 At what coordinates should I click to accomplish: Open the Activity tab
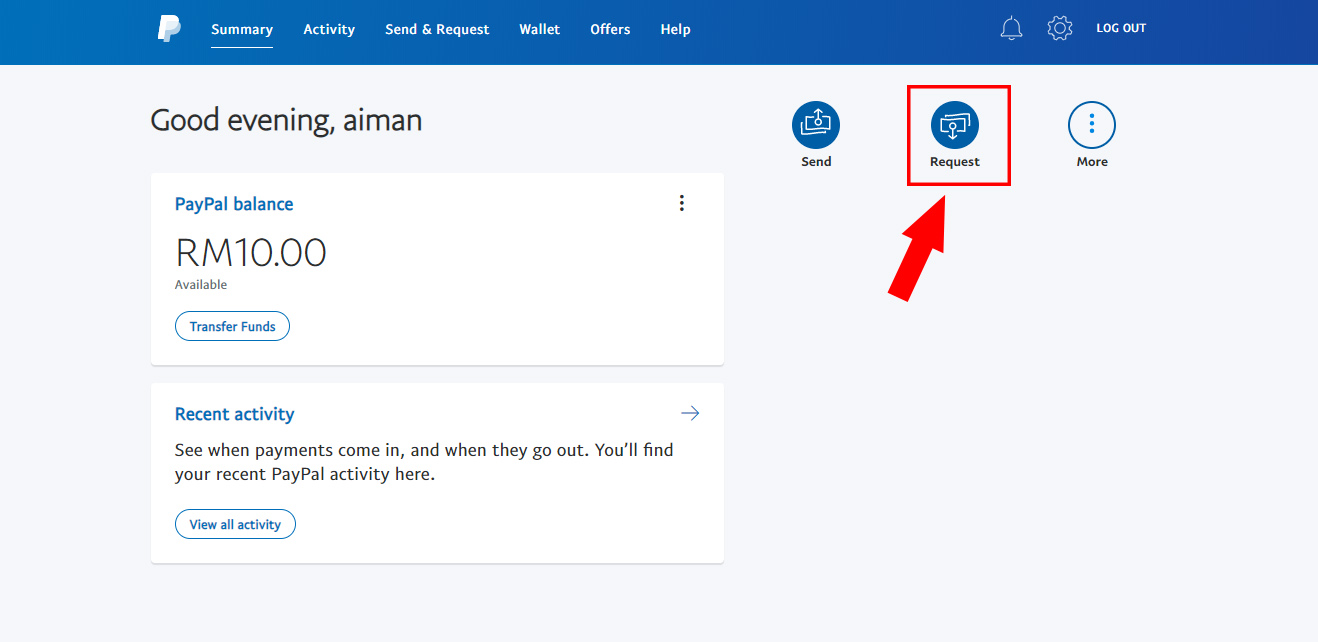point(329,29)
